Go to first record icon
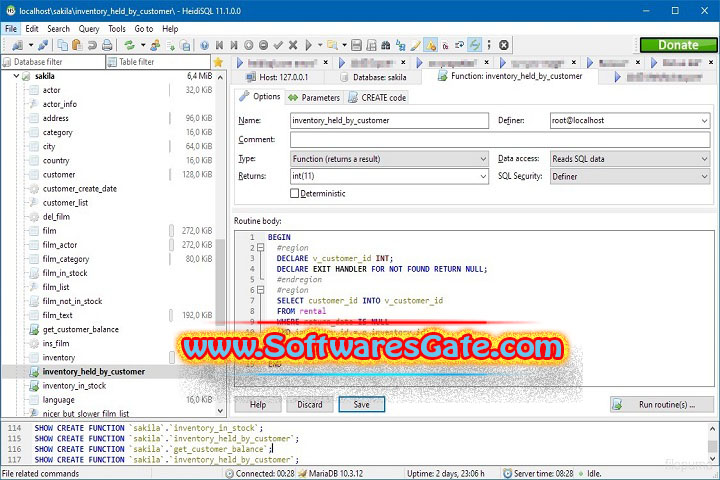 219,45
